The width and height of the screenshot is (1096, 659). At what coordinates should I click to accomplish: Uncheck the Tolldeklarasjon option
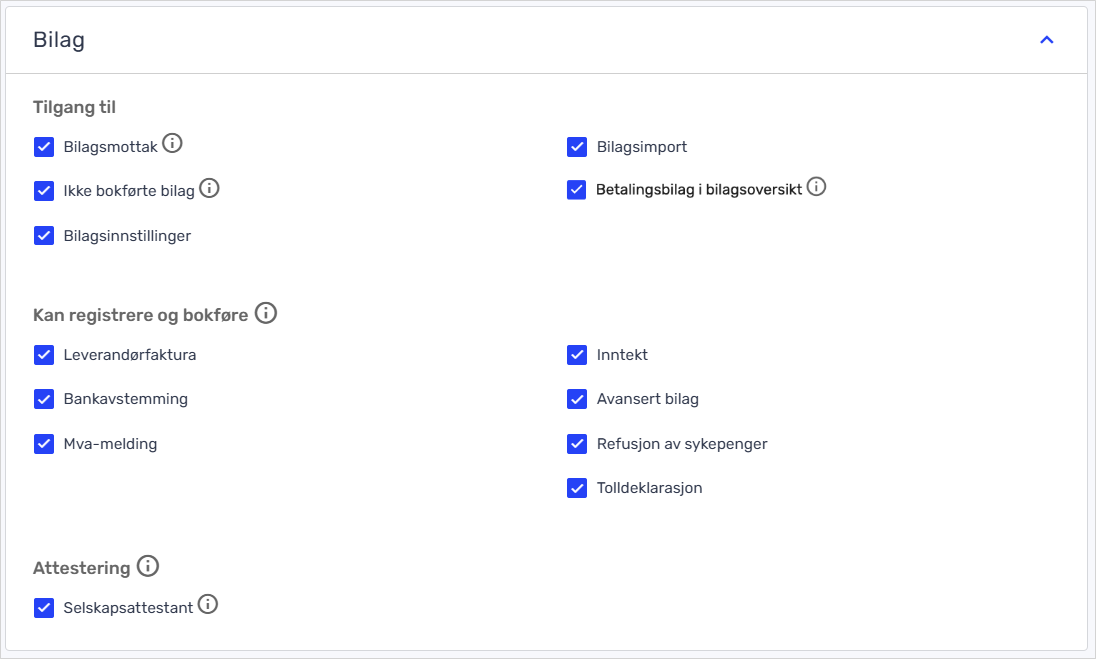577,488
